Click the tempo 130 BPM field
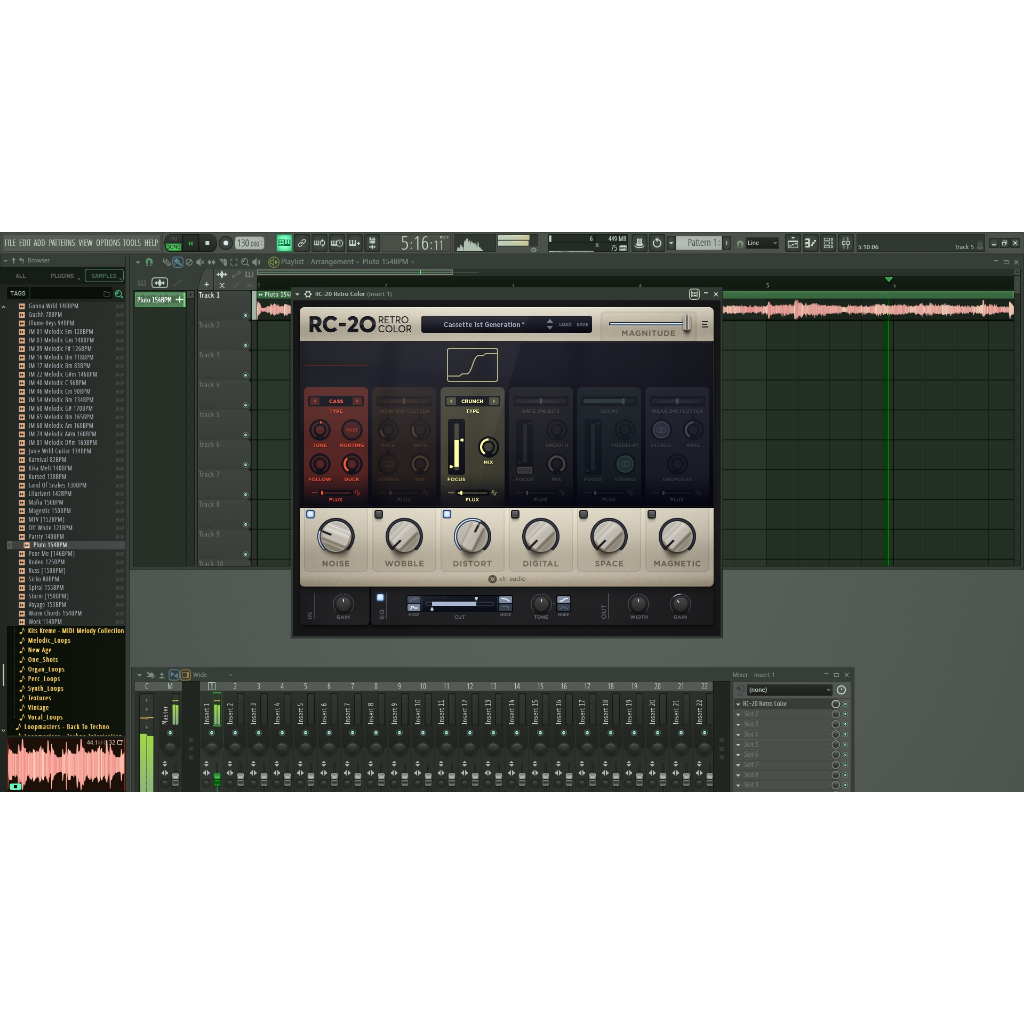Screen dimensions: 1024x1024 249,243
